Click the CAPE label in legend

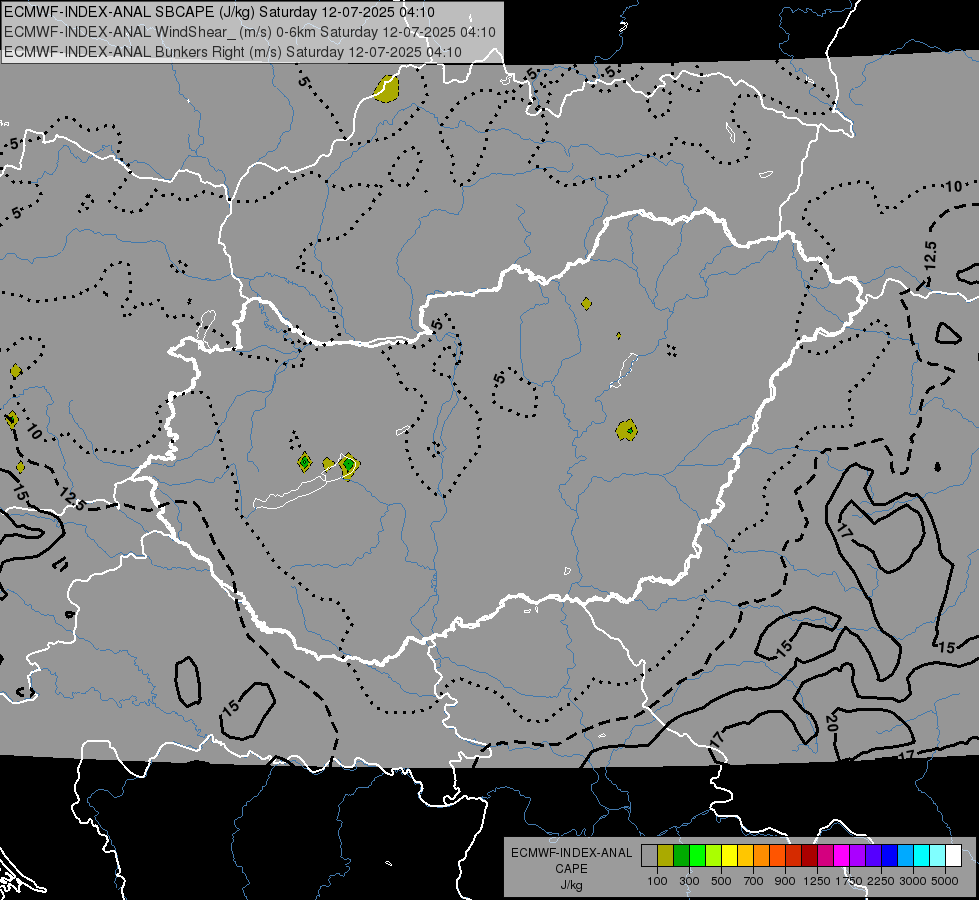[x=571, y=869]
